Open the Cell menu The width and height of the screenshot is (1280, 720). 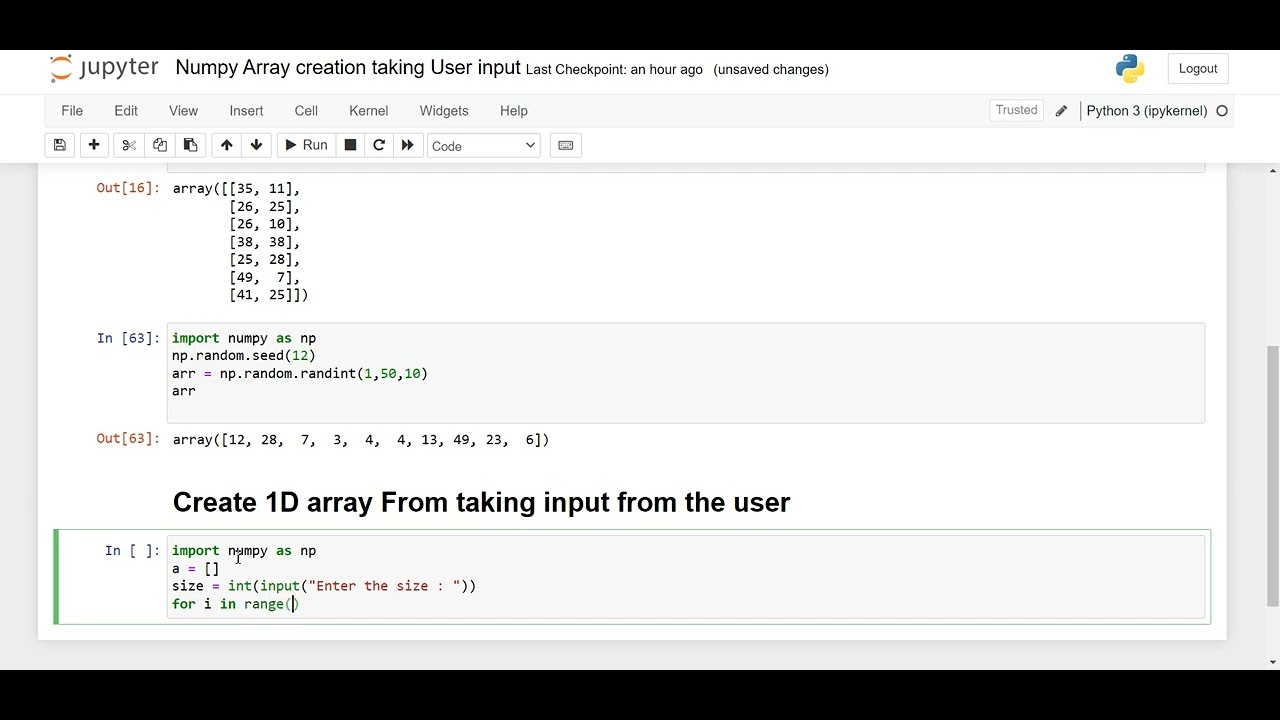coord(306,111)
